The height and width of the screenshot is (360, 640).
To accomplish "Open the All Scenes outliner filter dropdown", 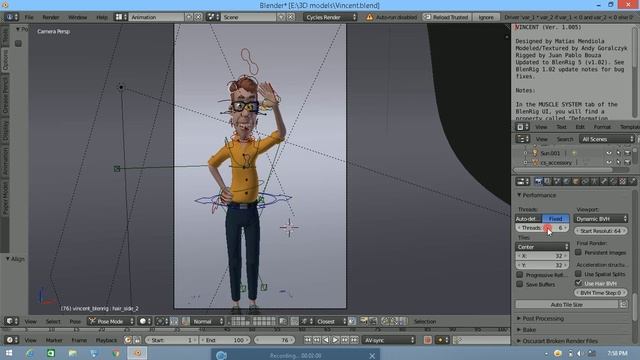I will tap(607, 139).
